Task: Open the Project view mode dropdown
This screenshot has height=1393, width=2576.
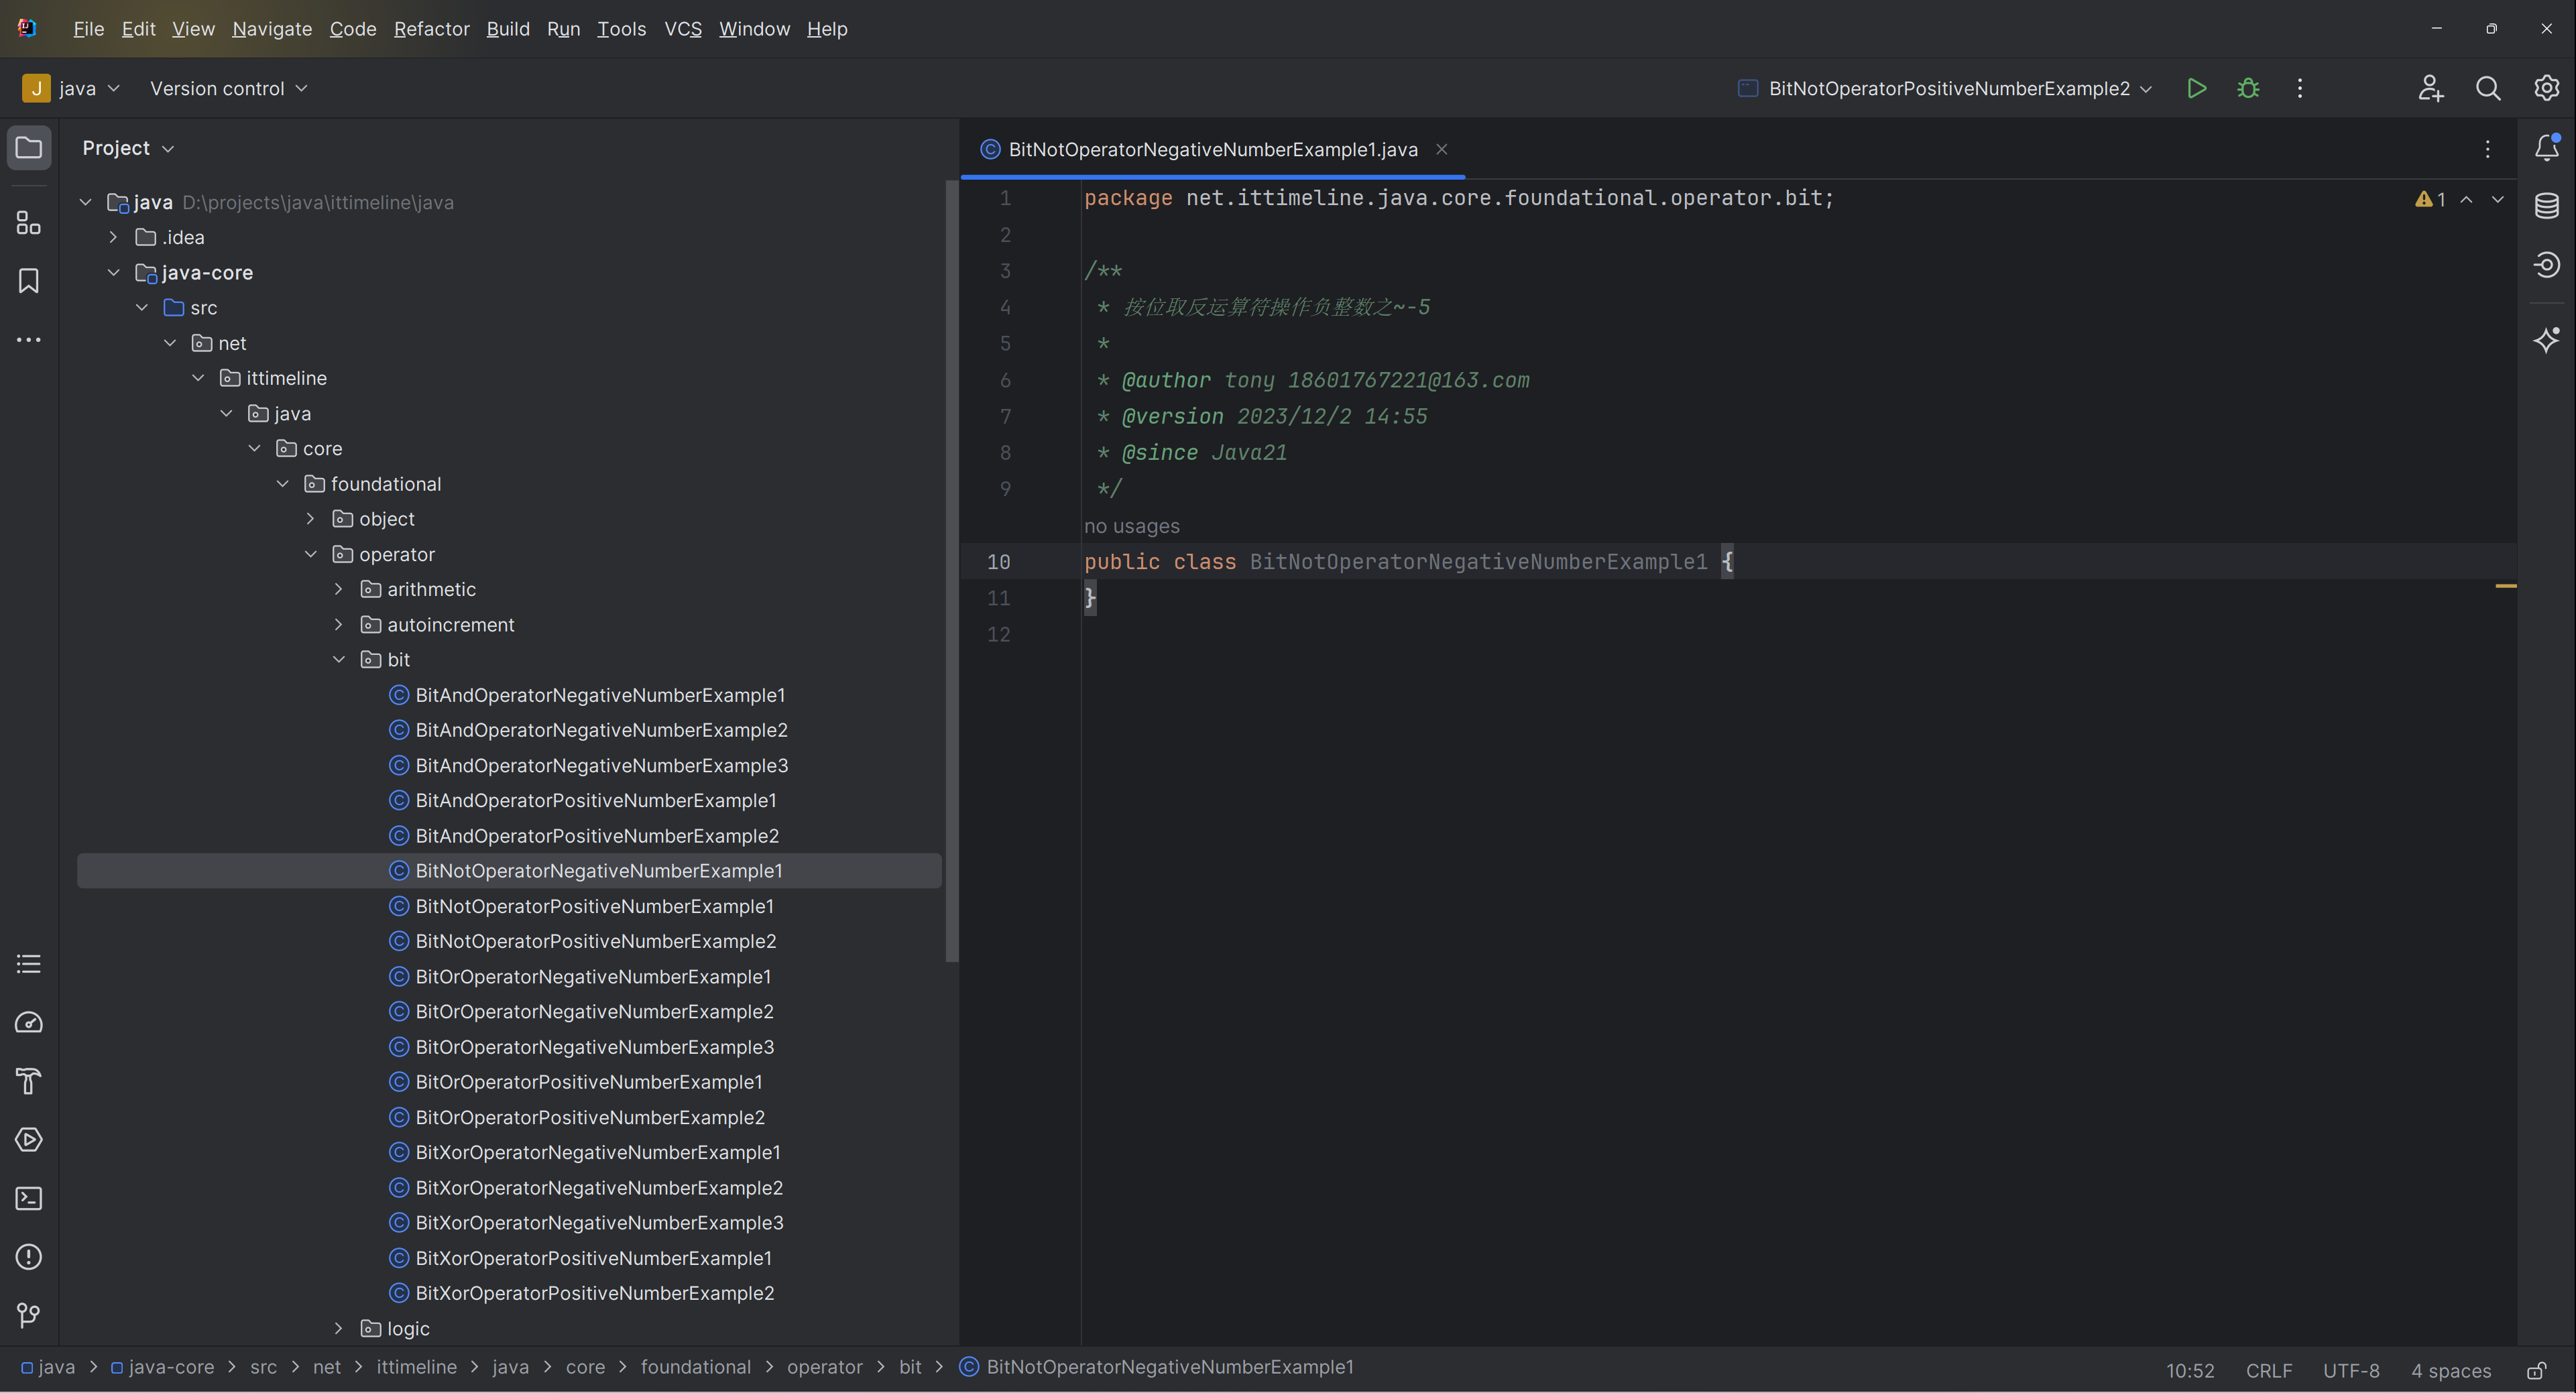Action: point(128,148)
